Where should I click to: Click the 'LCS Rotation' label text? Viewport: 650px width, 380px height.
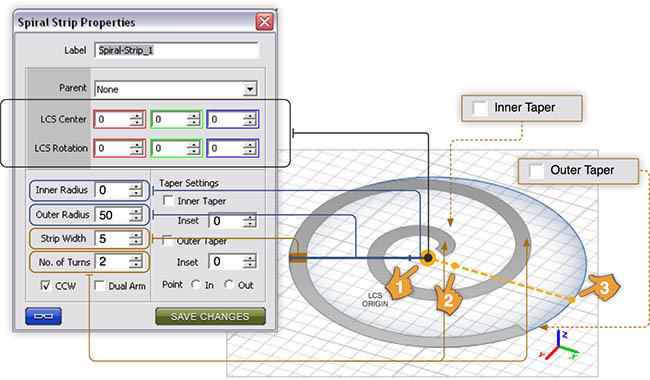point(61,148)
